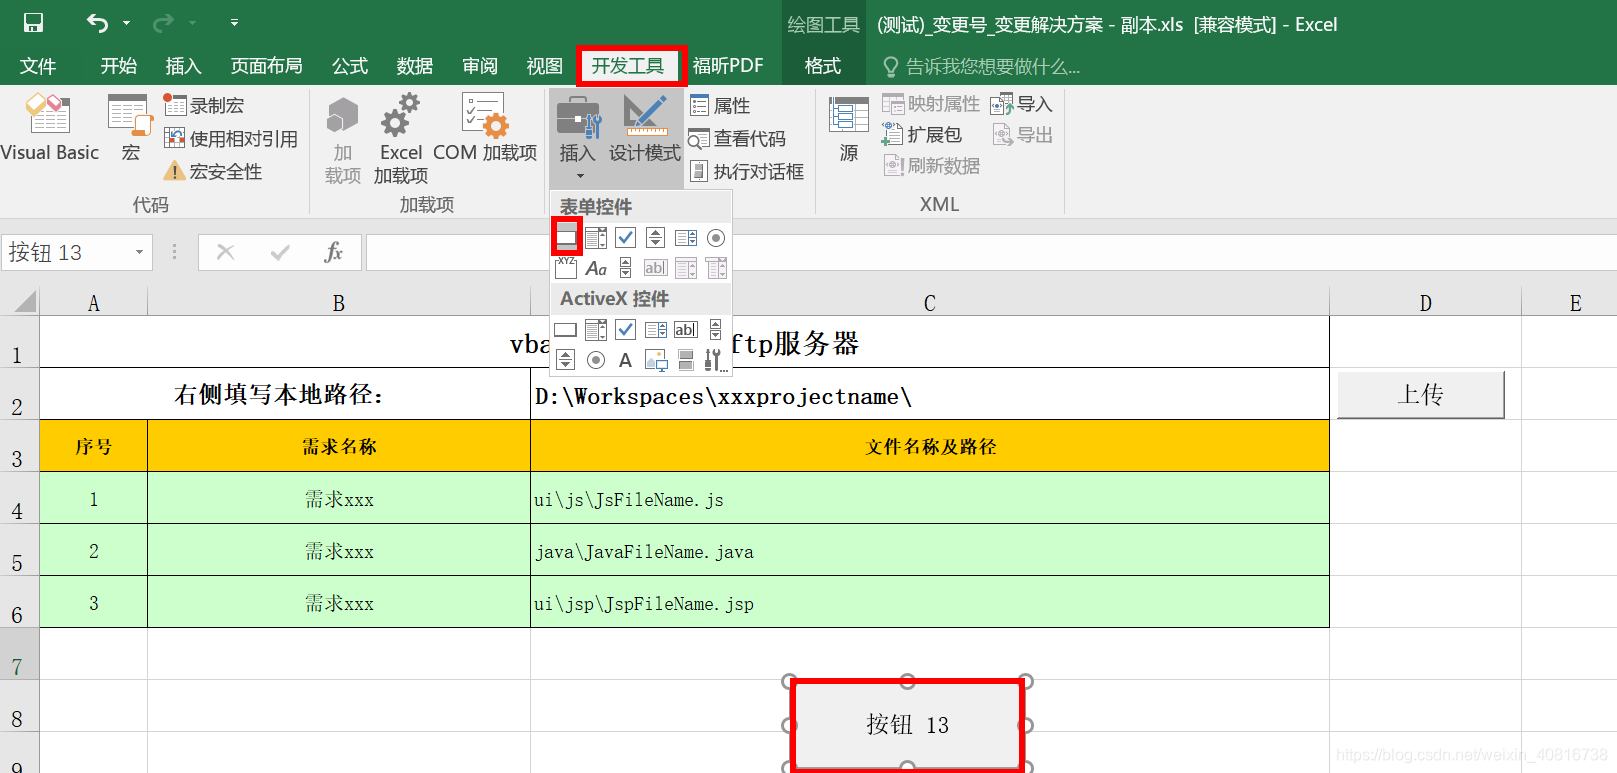This screenshot has height=773, width=1617.
Task: Select the form control Check Box icon
Action: pyautogui.click(x=626, y=238)
